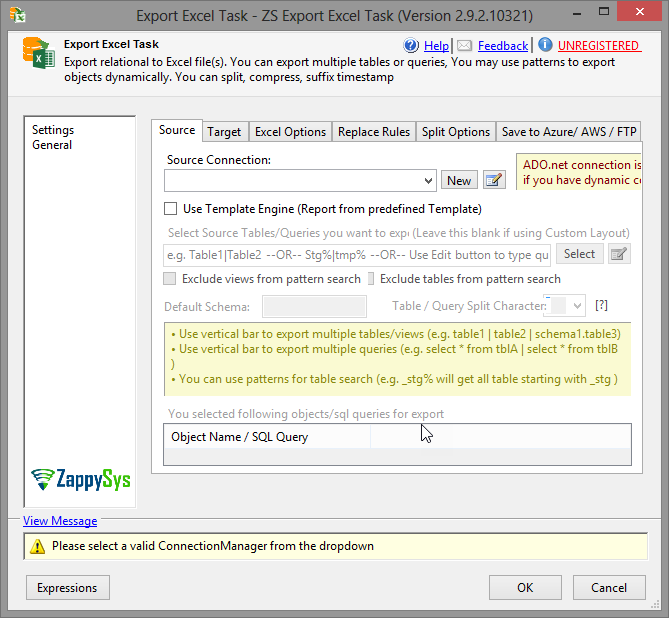This screenshot has width=669, height=618.
Task: Select General in the left panel
Action: tap(52, 145)
